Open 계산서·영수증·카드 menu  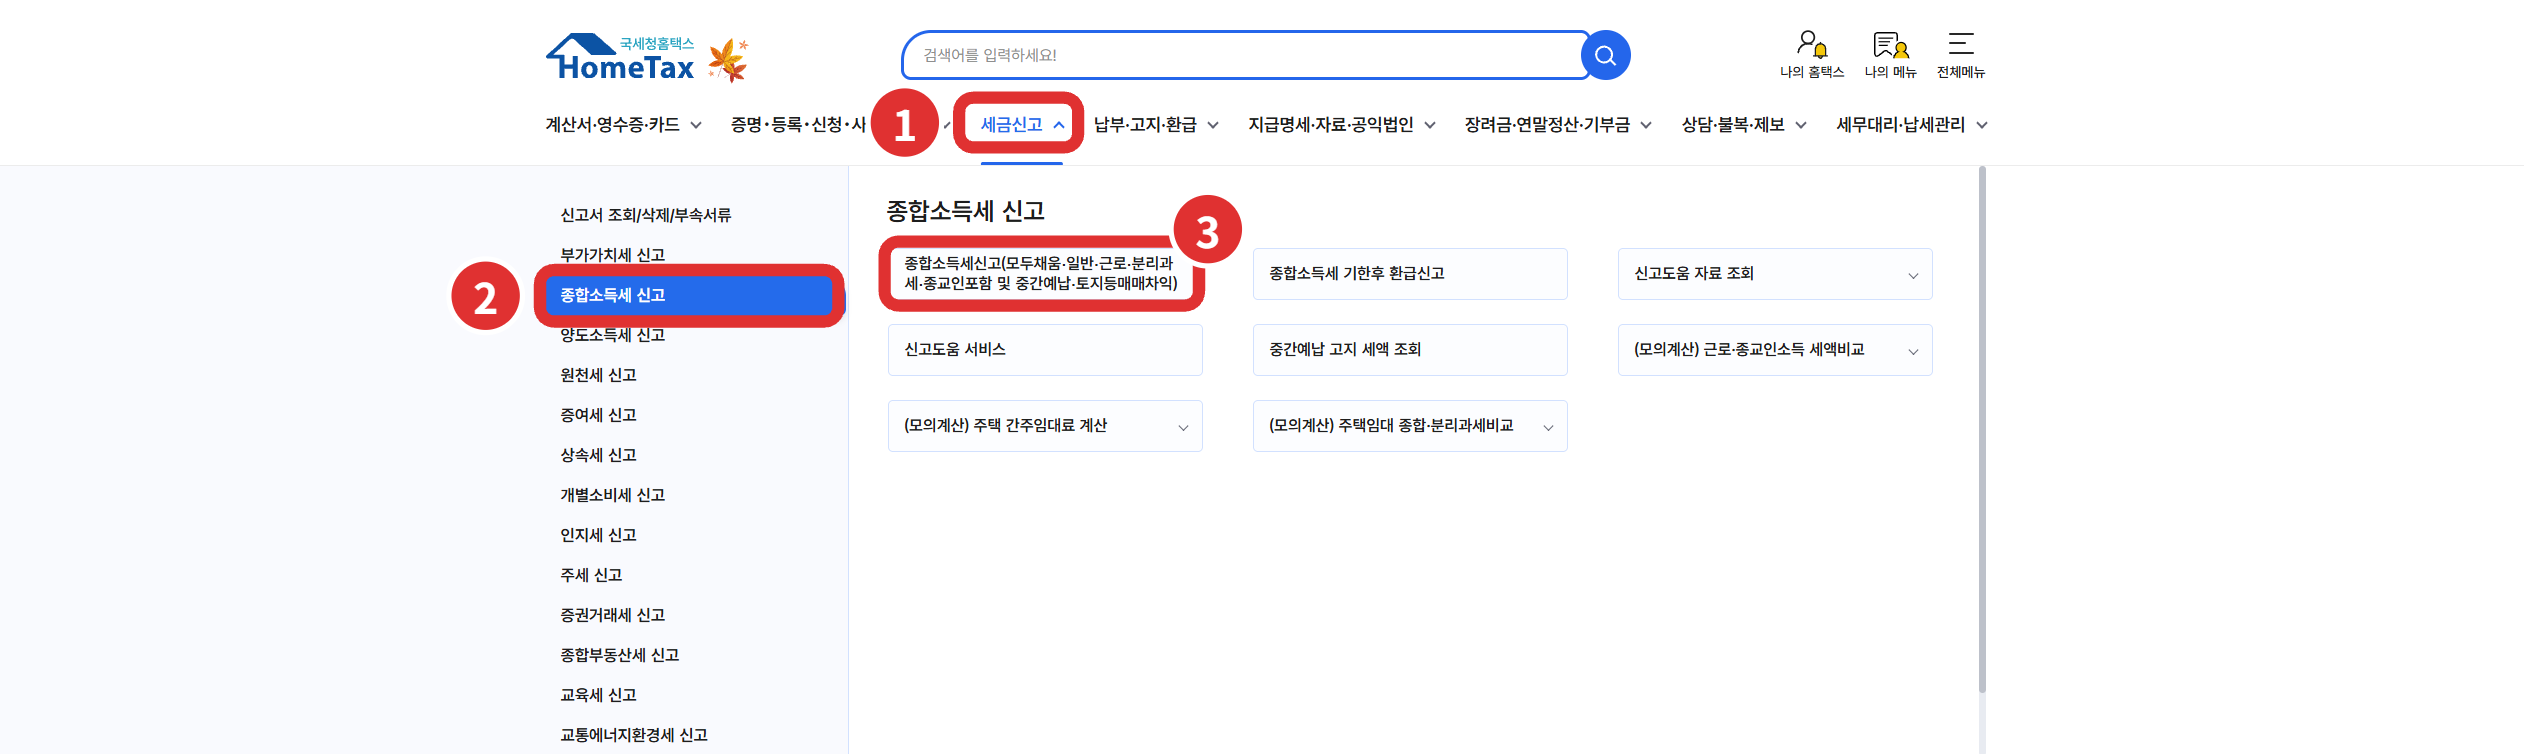click(x=612, y=125)
